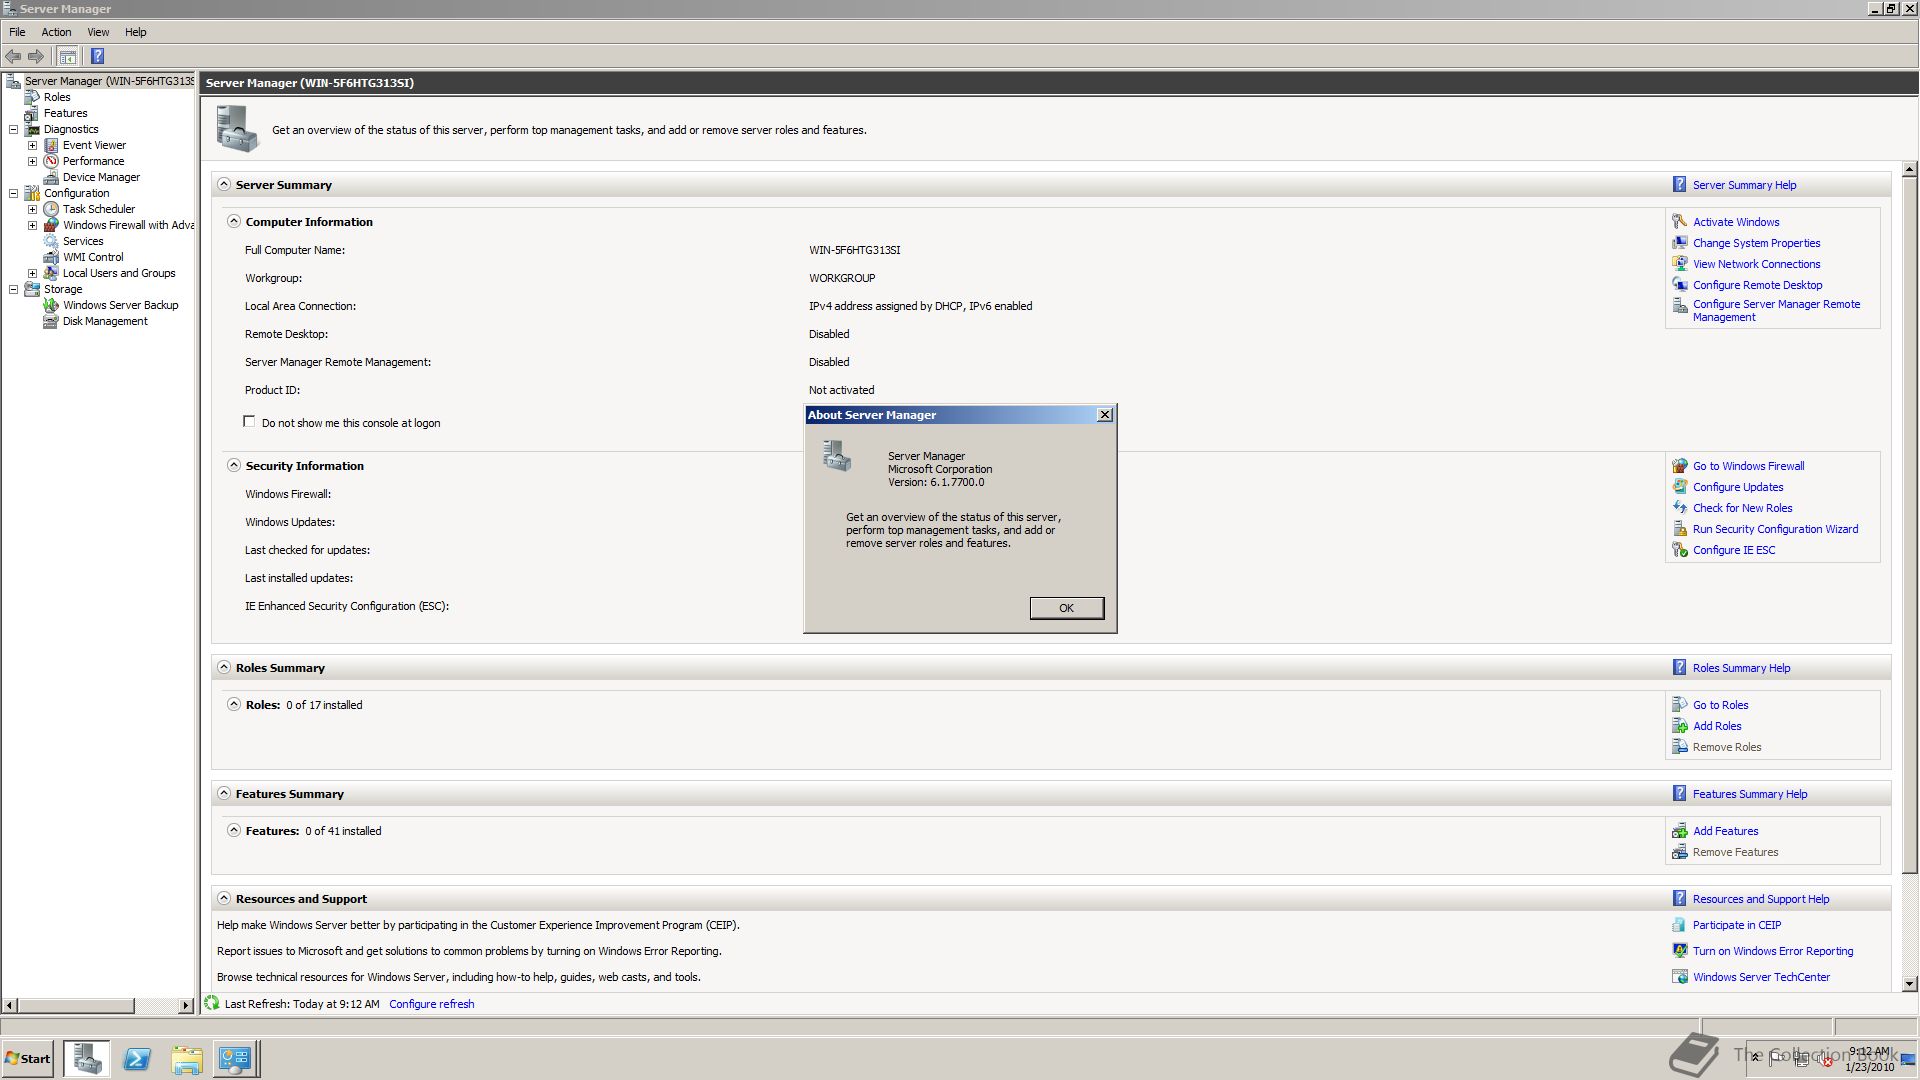Viewport: 1920px width, 1080px height.
Task: Click the Add Features icon
Action: pos(1680,830)
